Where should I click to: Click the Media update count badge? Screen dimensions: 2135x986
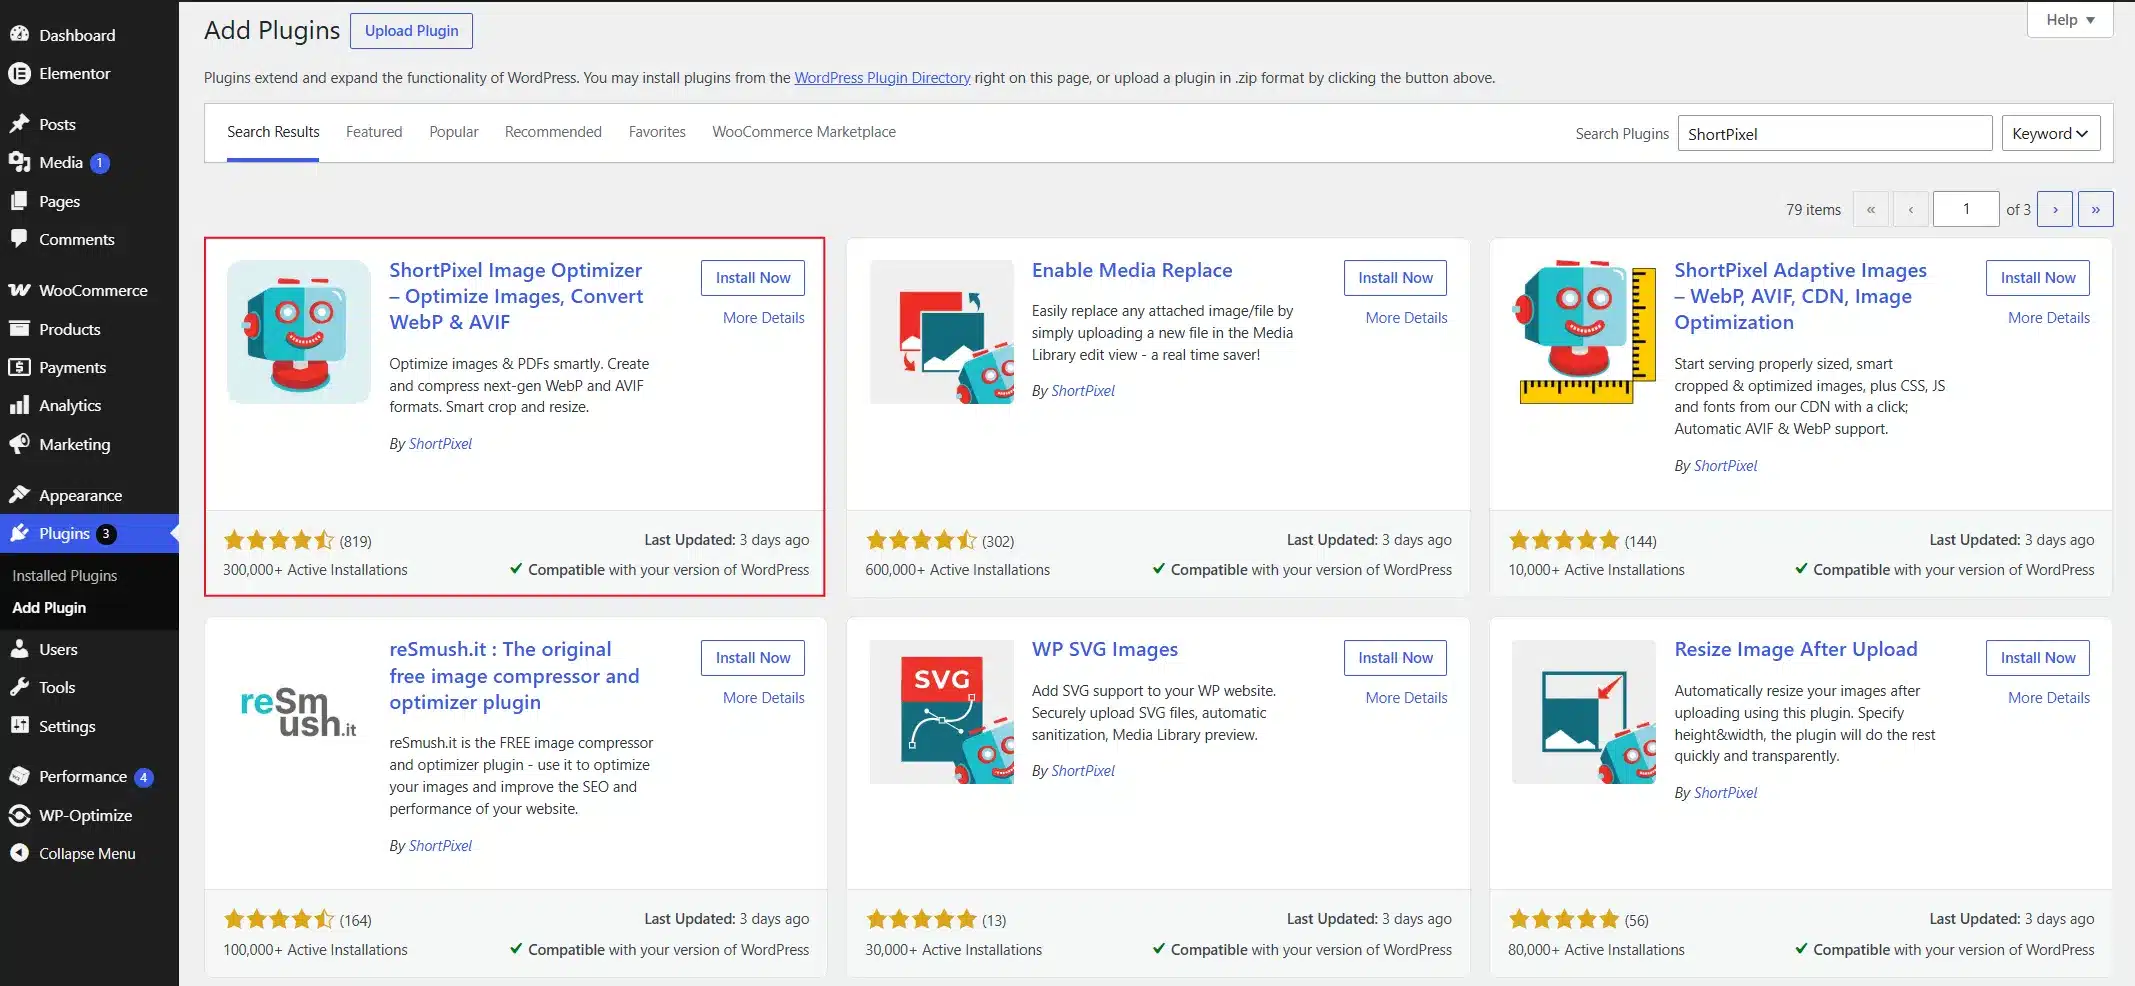coord(100,163)
